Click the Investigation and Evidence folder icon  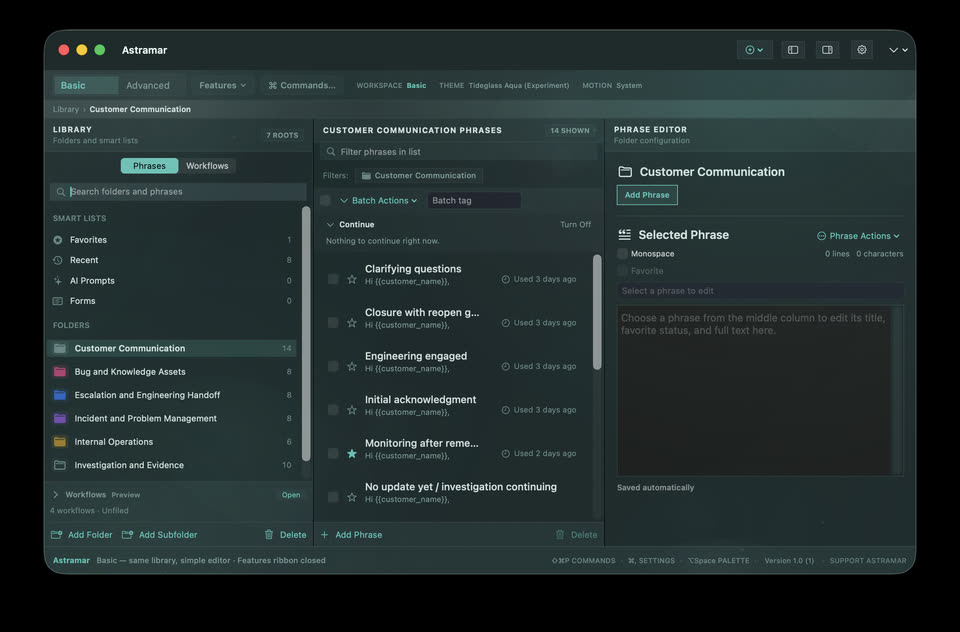click(x=60, y=465)
